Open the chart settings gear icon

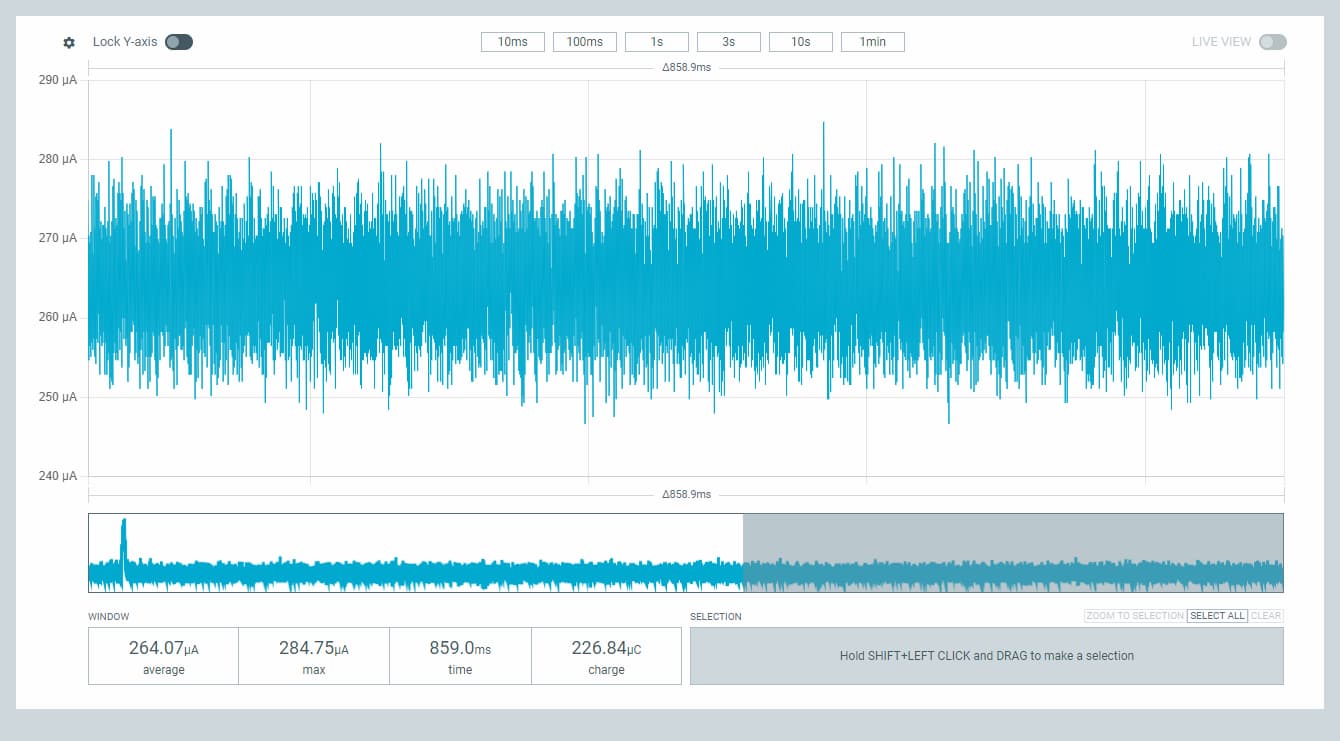tap(69, 43)
